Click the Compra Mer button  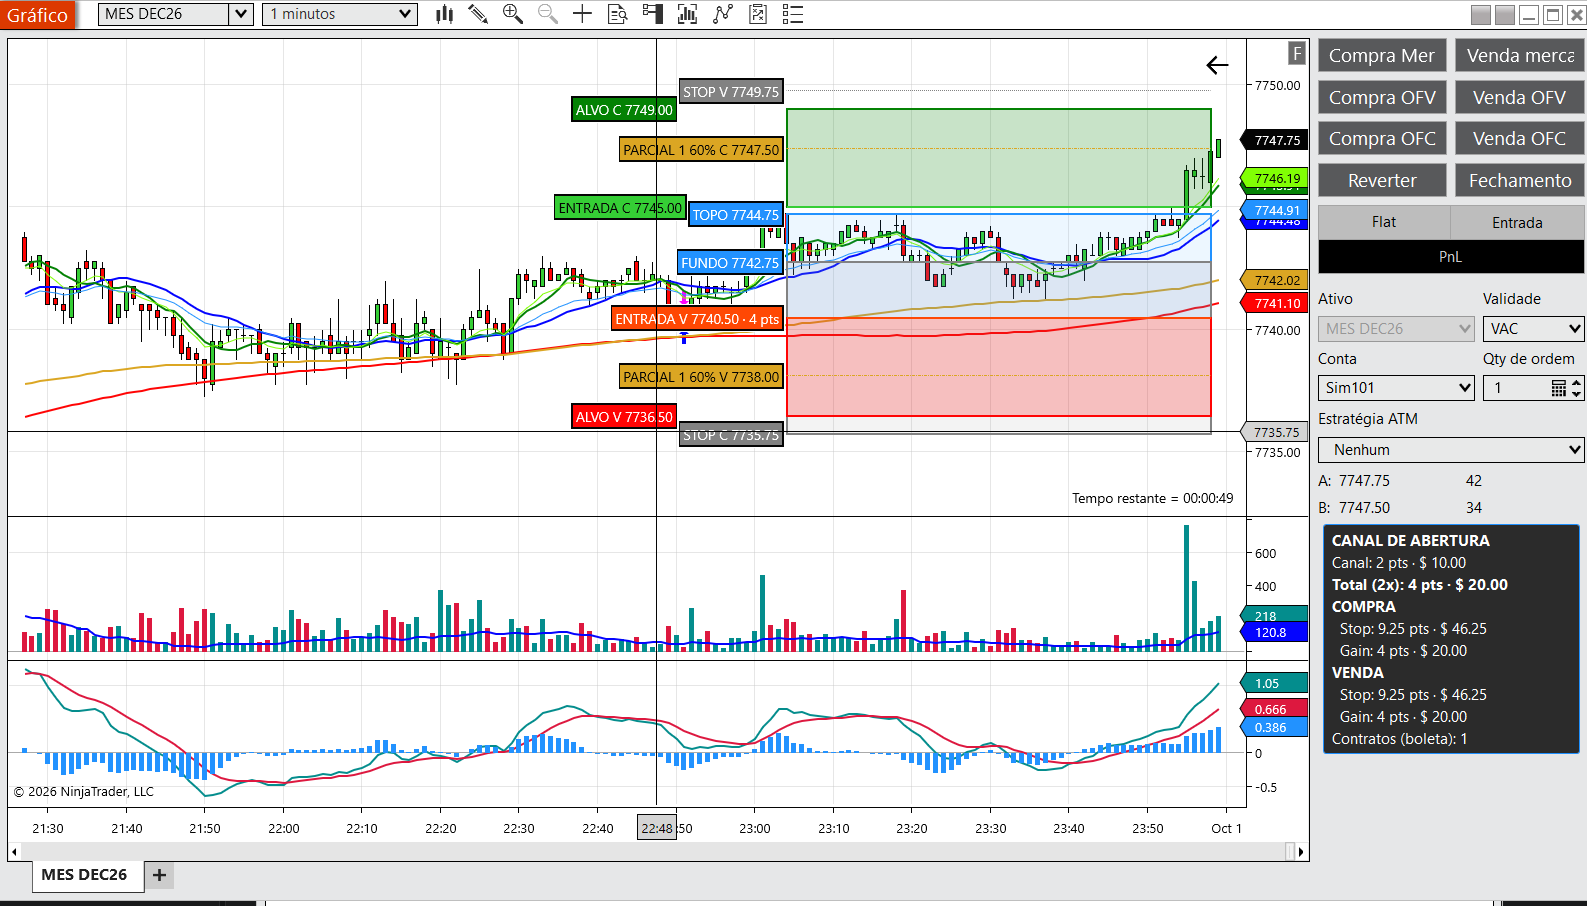click(1382, 56)
